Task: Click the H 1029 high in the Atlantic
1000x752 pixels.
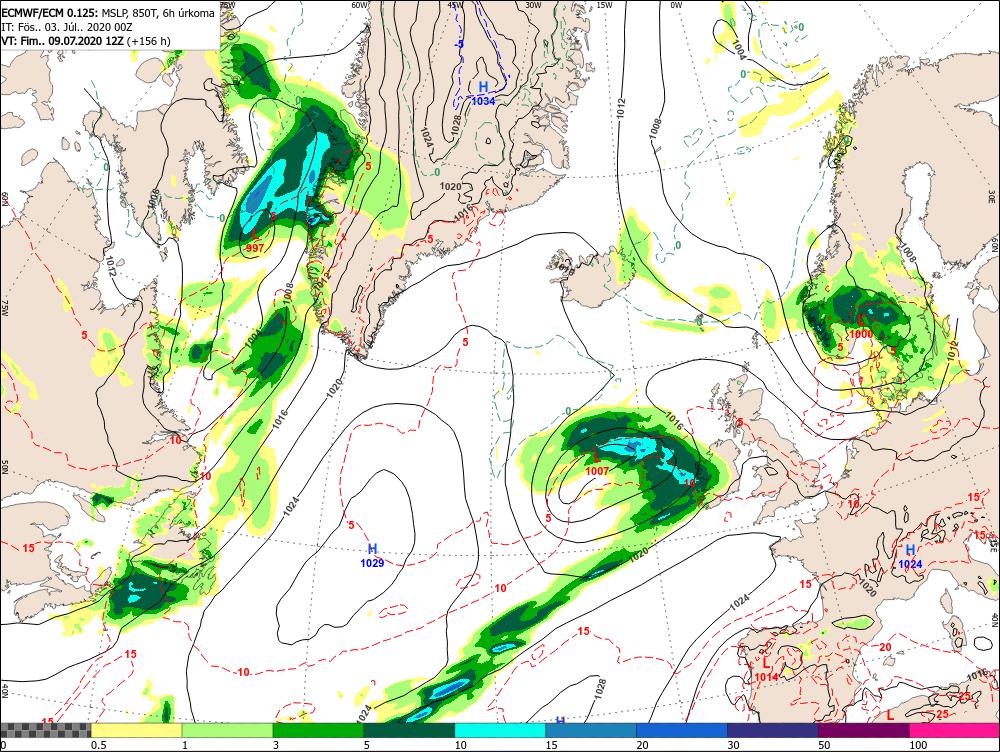Action: pos(372,556)
